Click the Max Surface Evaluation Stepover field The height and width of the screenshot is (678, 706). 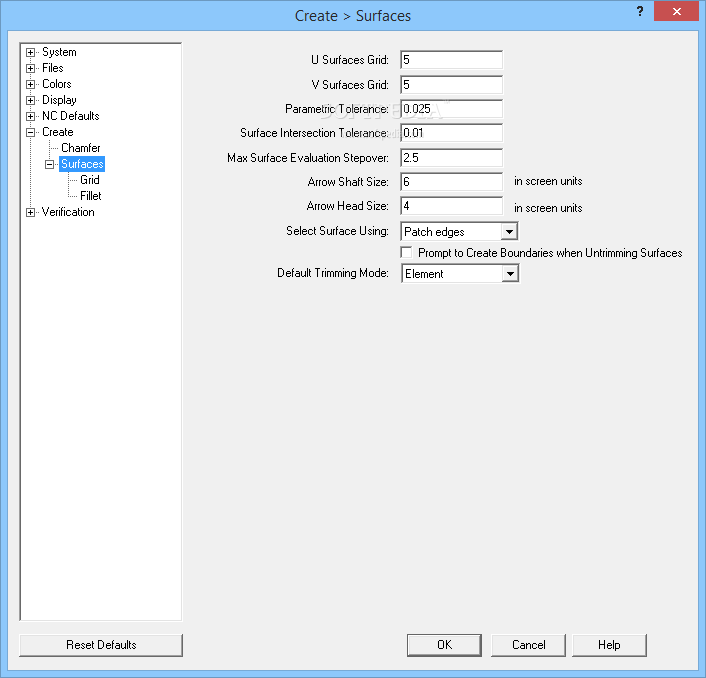(451, 158)
